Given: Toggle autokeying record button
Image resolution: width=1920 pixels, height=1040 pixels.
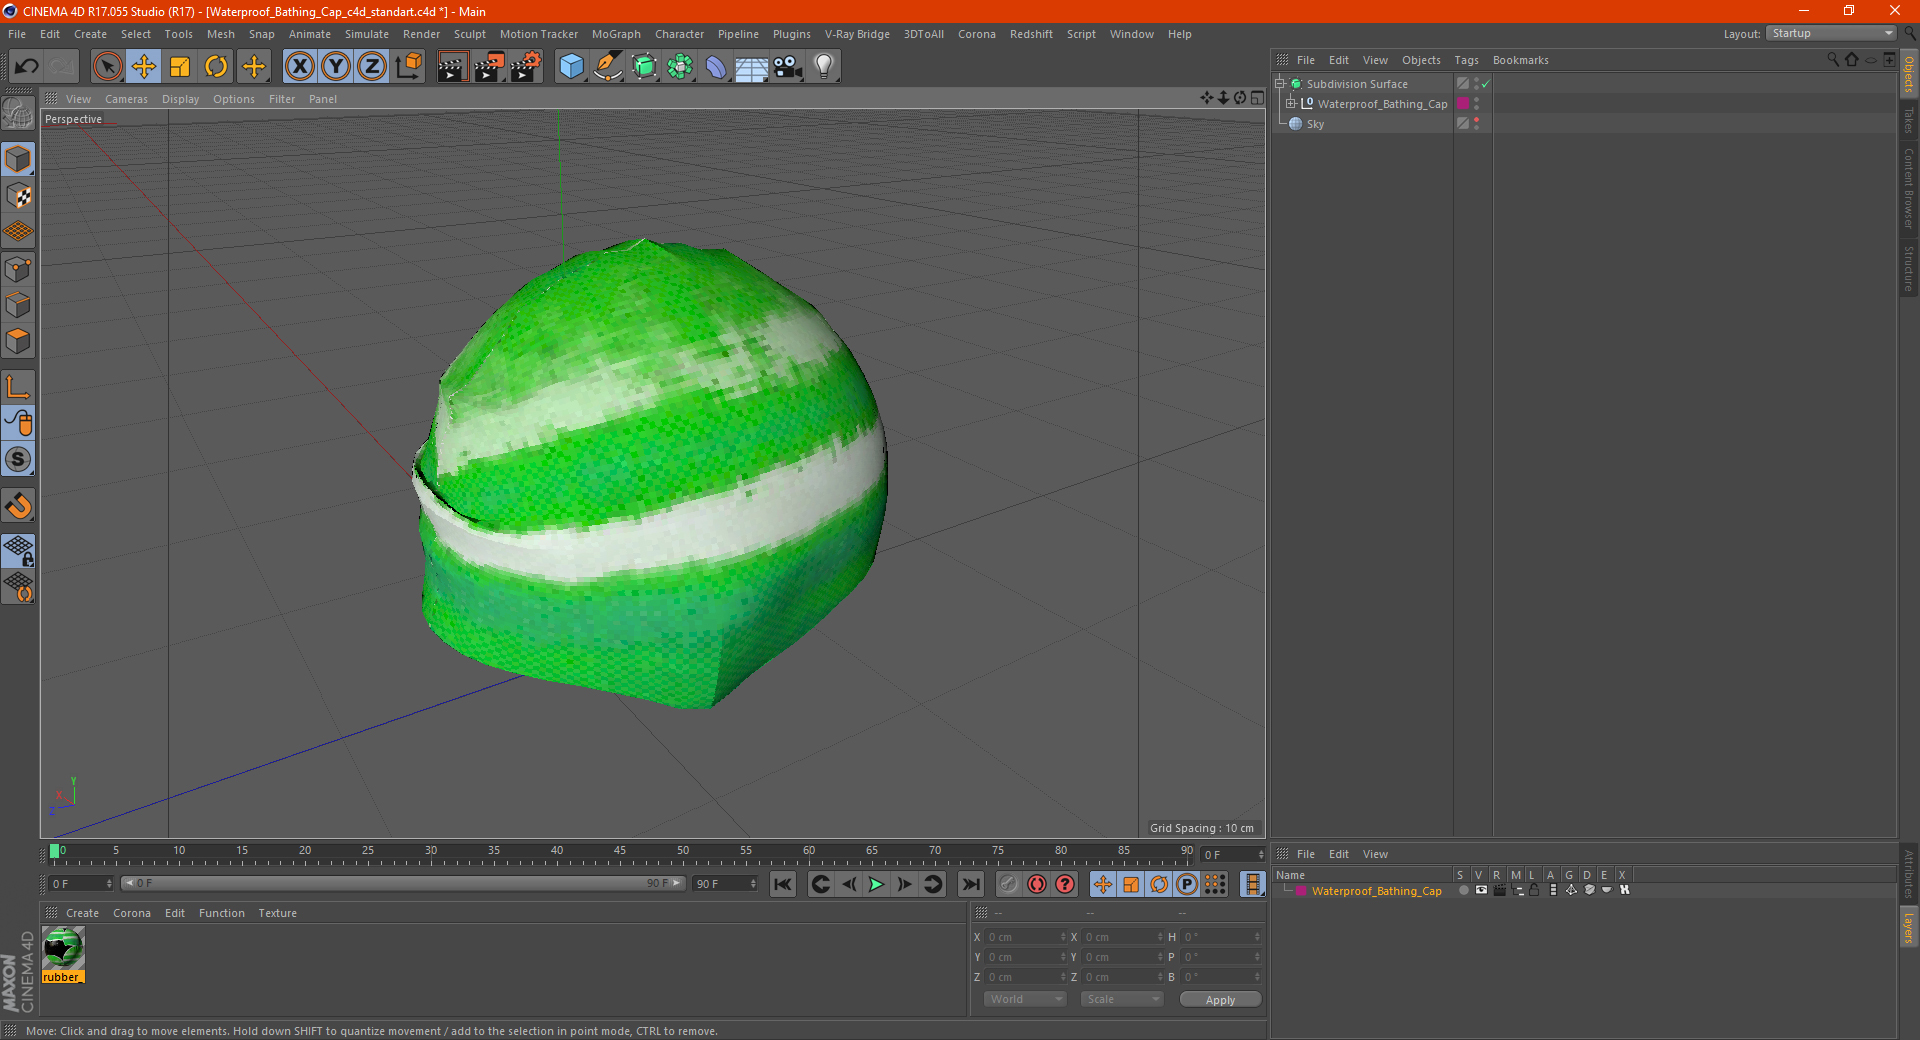Looking at the screenshot, I should click(x=1037, y=884).
